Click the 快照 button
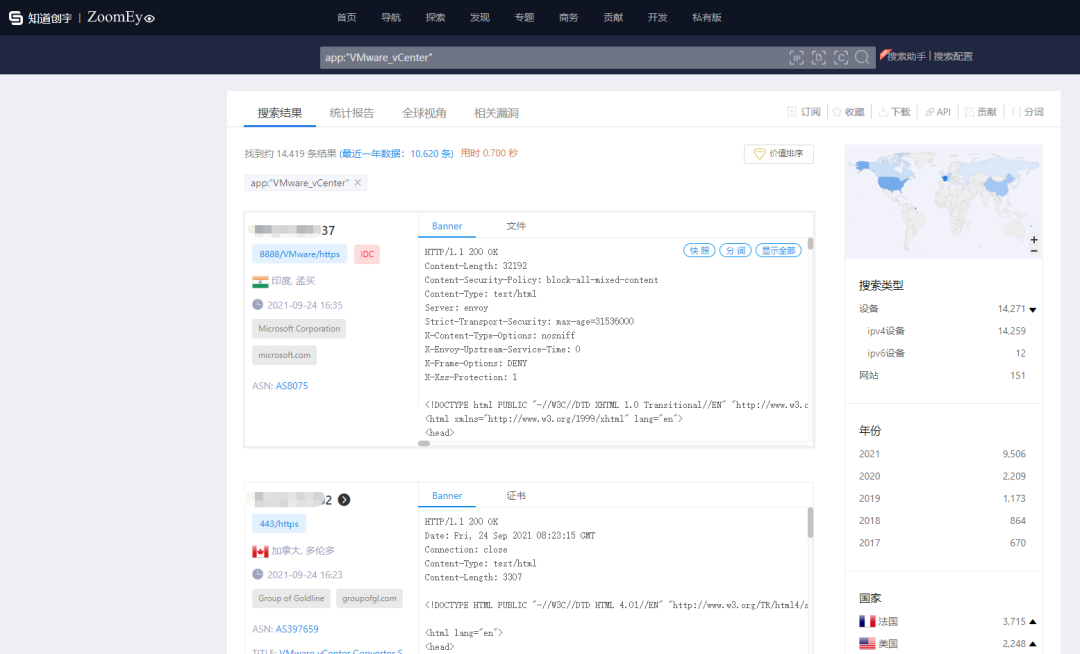 [x=699, y=251]
